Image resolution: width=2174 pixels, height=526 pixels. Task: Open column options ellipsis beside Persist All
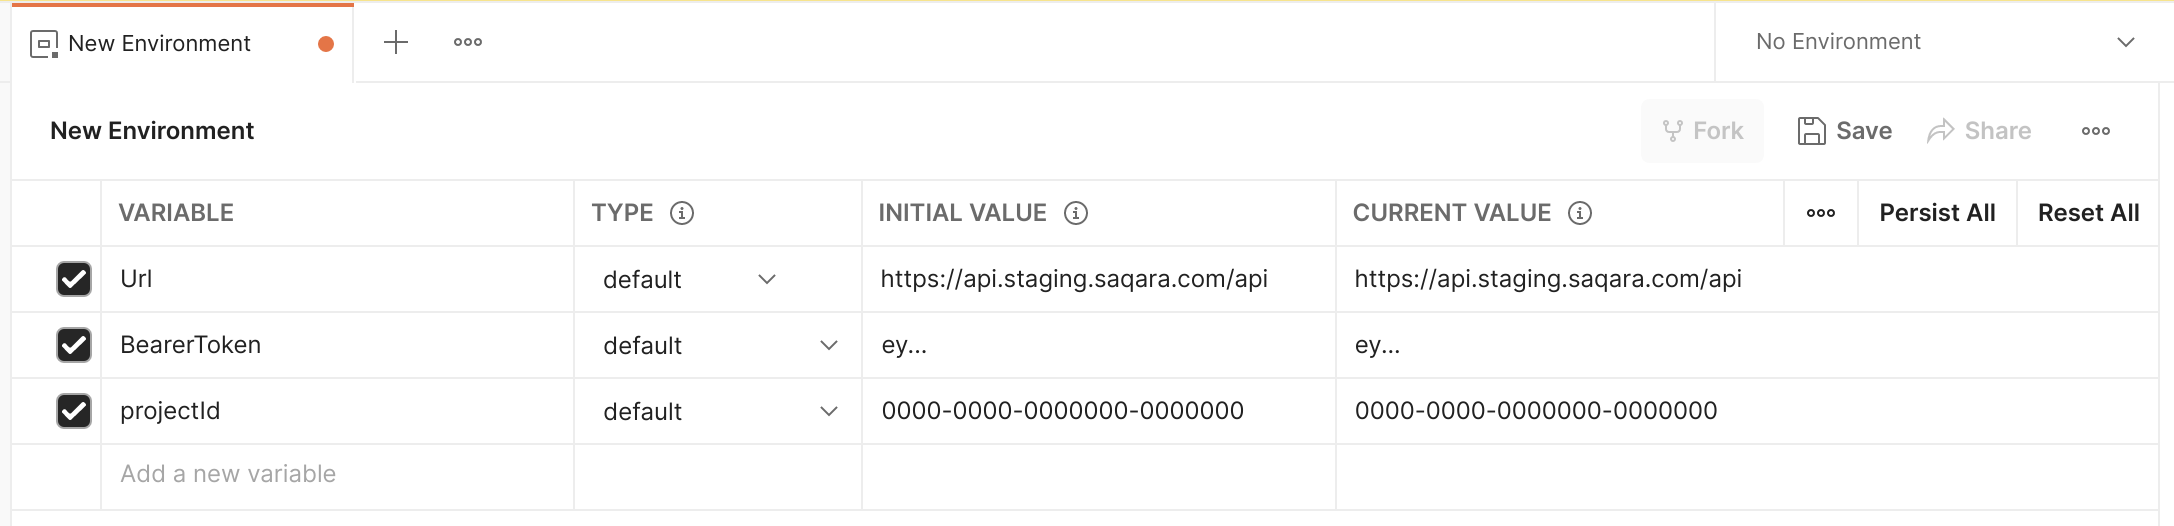1821,213
